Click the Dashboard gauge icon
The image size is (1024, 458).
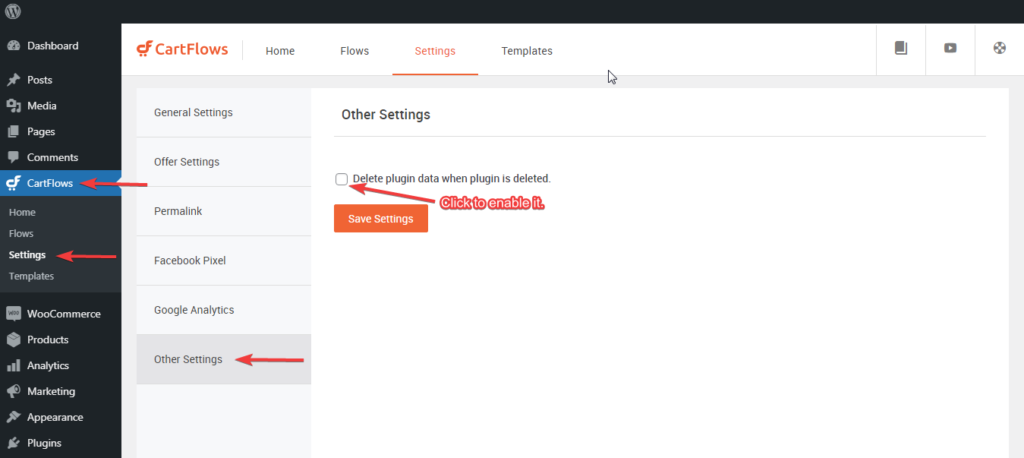tap(13, 46)
